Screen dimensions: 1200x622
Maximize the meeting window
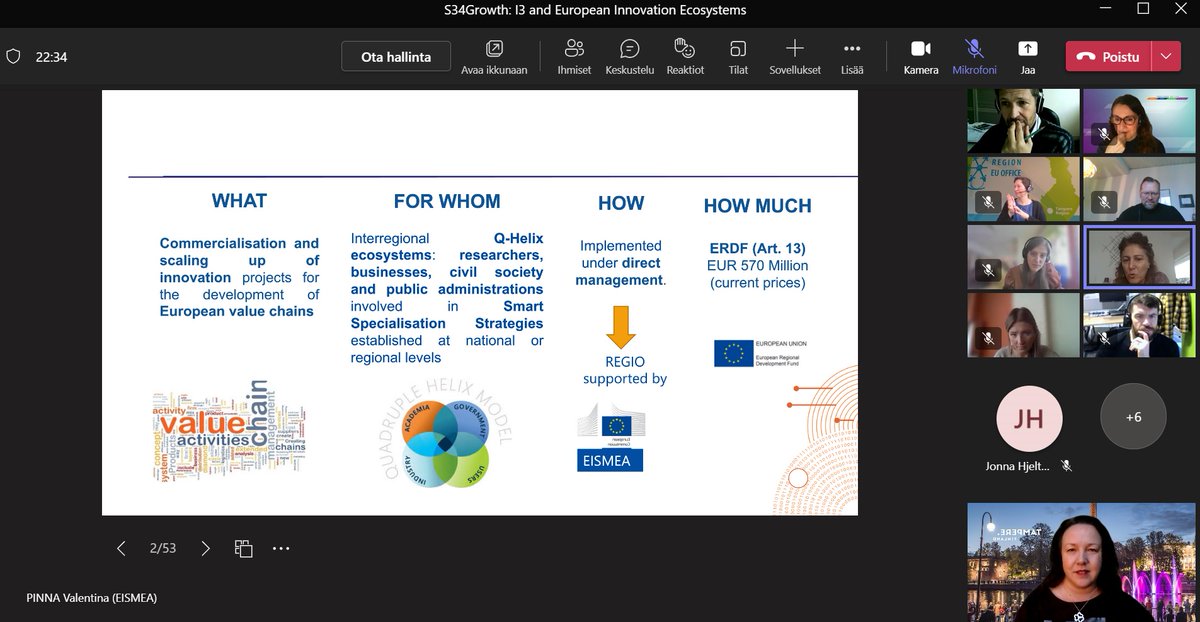[x=1143, y=9]
